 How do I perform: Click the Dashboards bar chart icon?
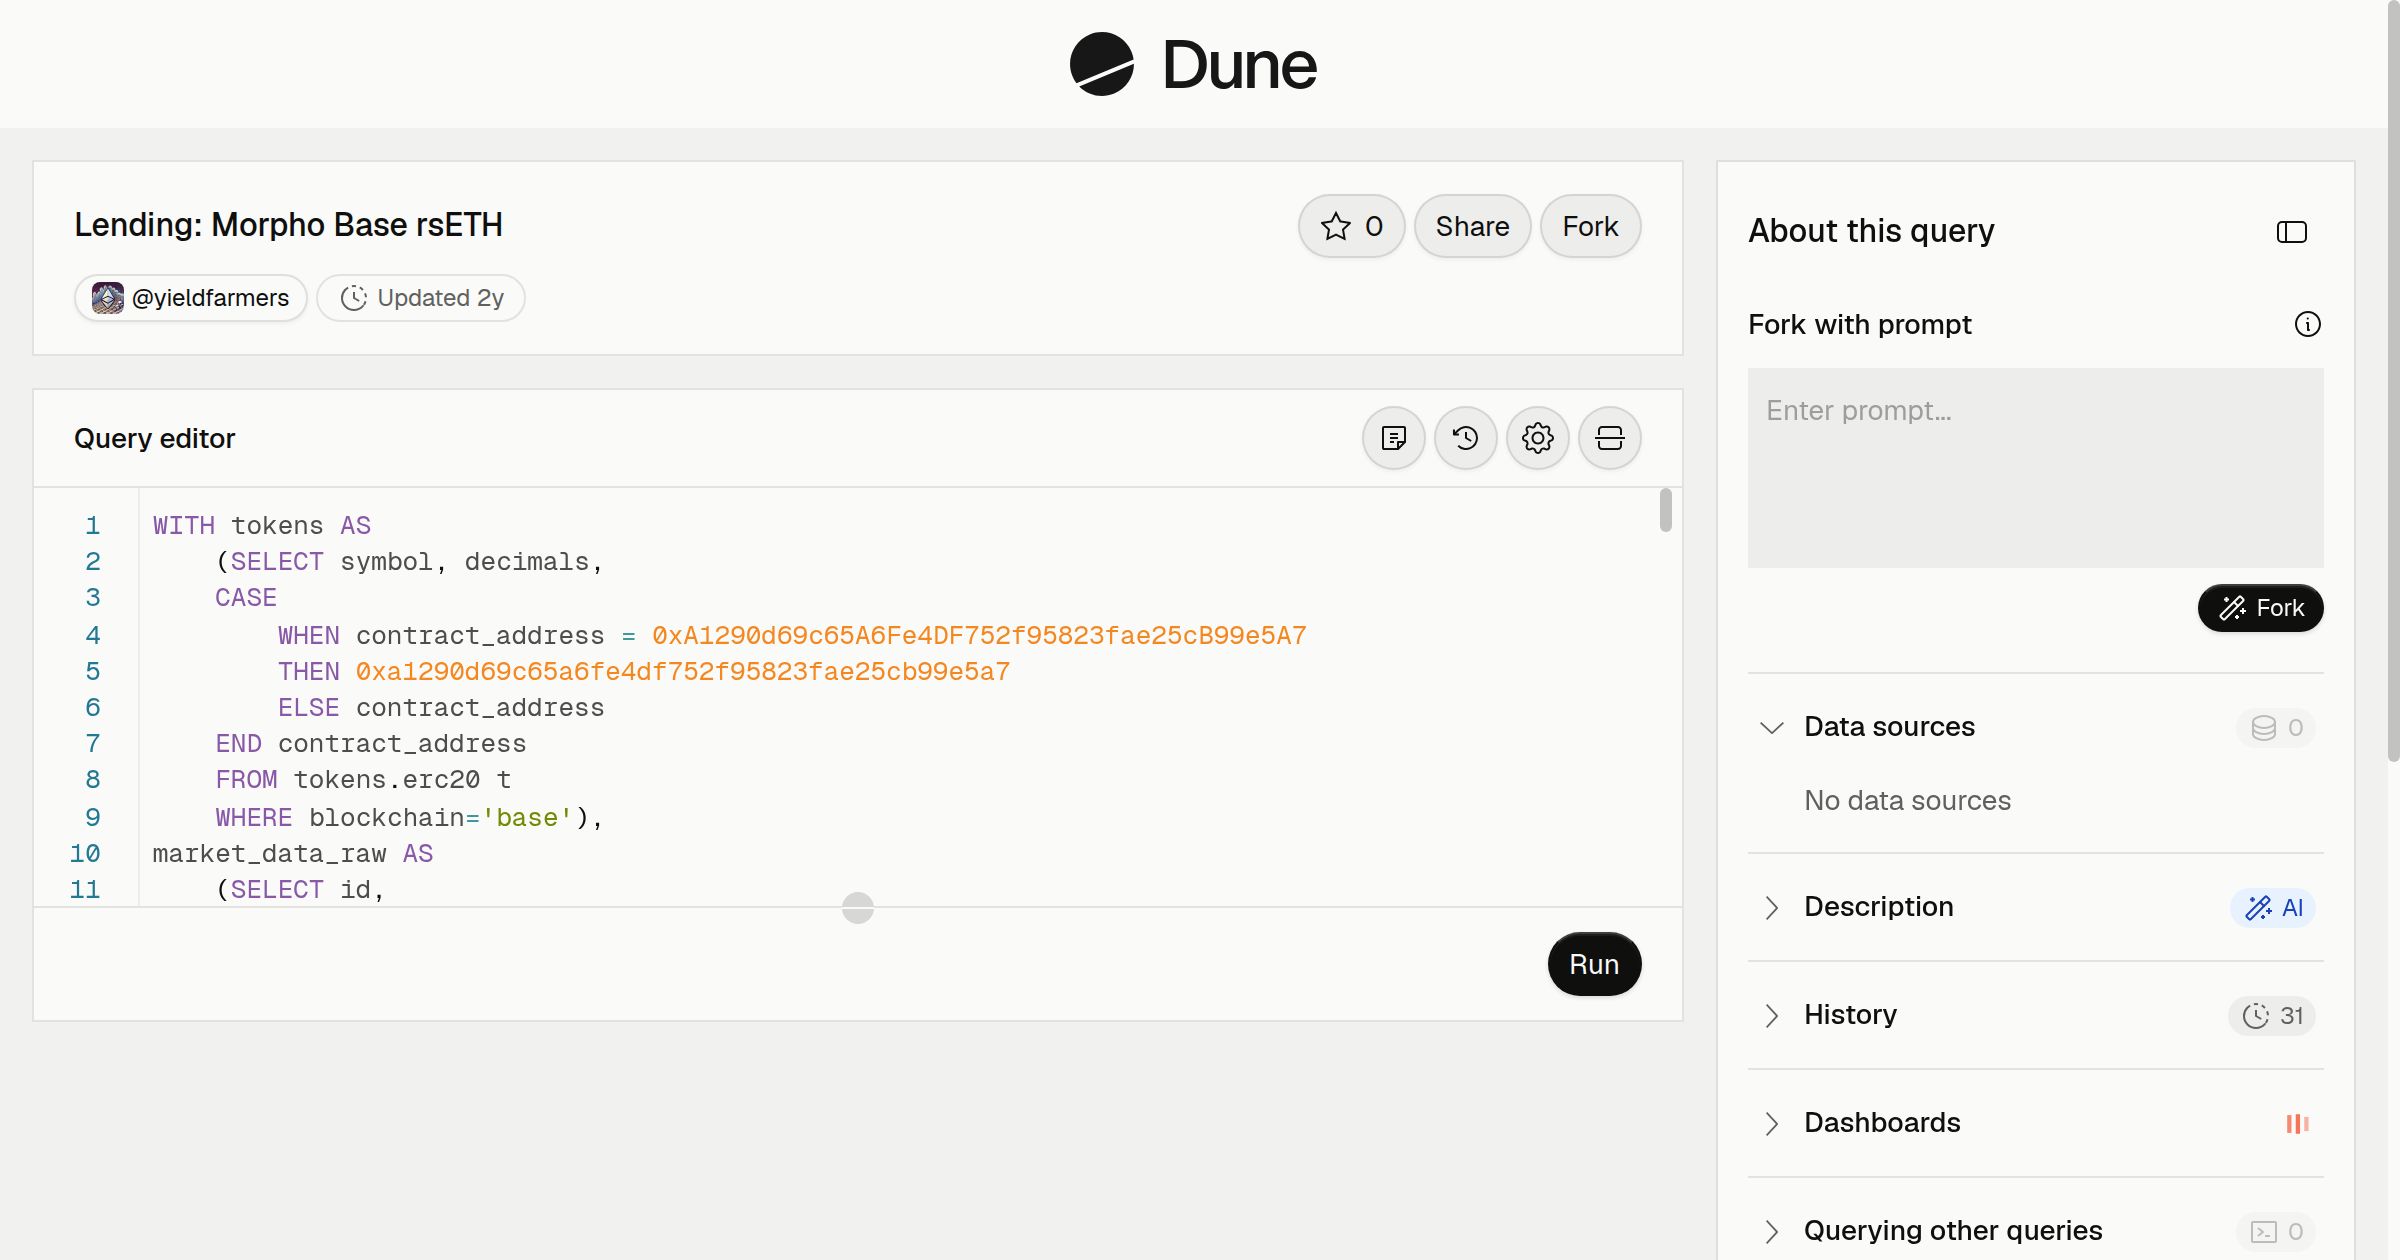pos(2297,1123)
